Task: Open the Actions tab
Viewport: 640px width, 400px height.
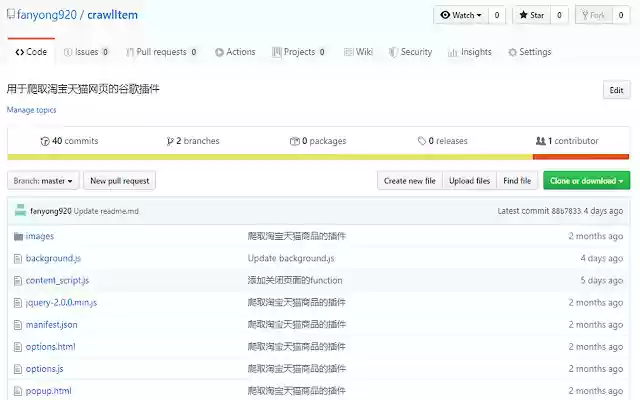Action: (x=235, y=52)
